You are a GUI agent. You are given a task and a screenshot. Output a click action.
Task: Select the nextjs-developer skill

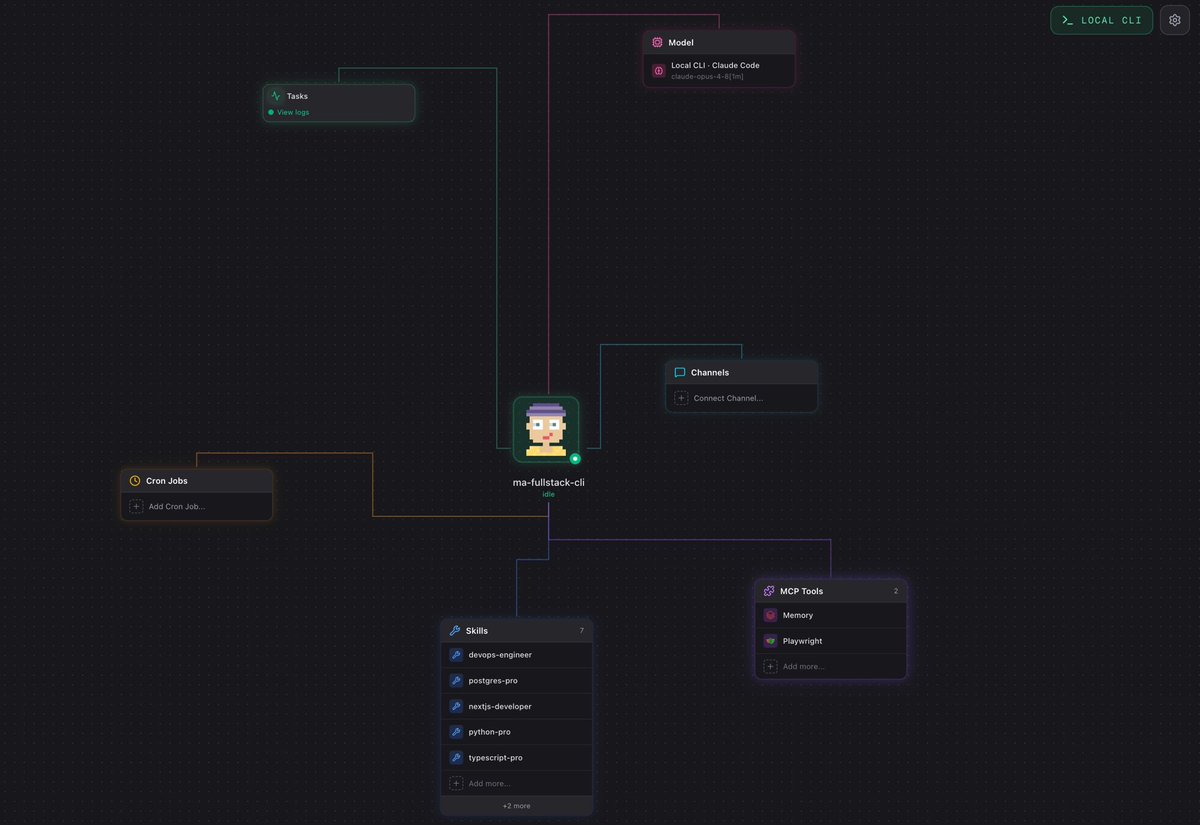pyautogui.click(x=517, y=706)
